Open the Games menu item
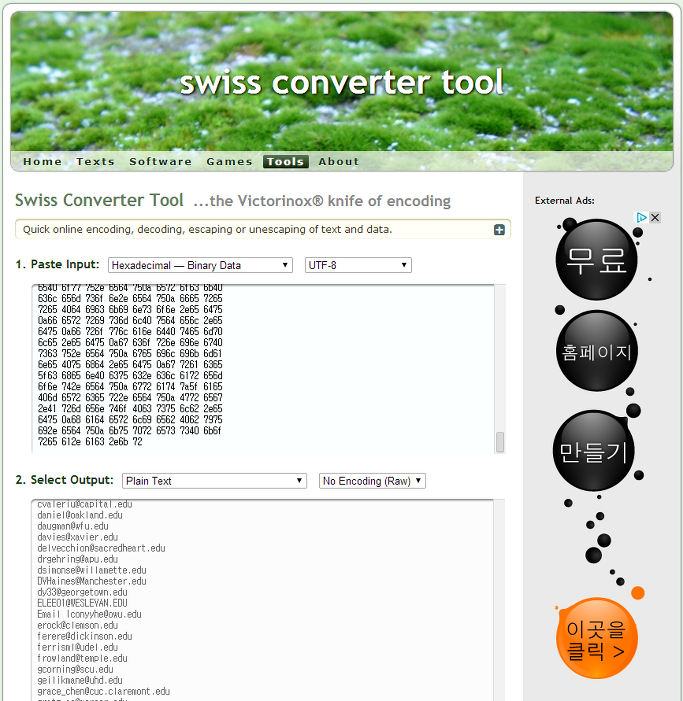683x701 pixels. (x=229, y=162)
